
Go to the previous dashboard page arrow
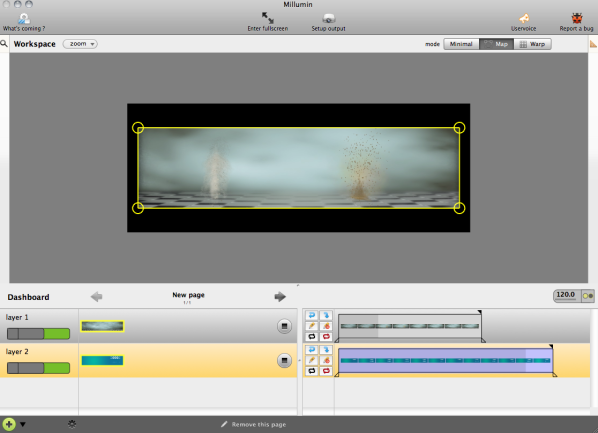point(96,296)
